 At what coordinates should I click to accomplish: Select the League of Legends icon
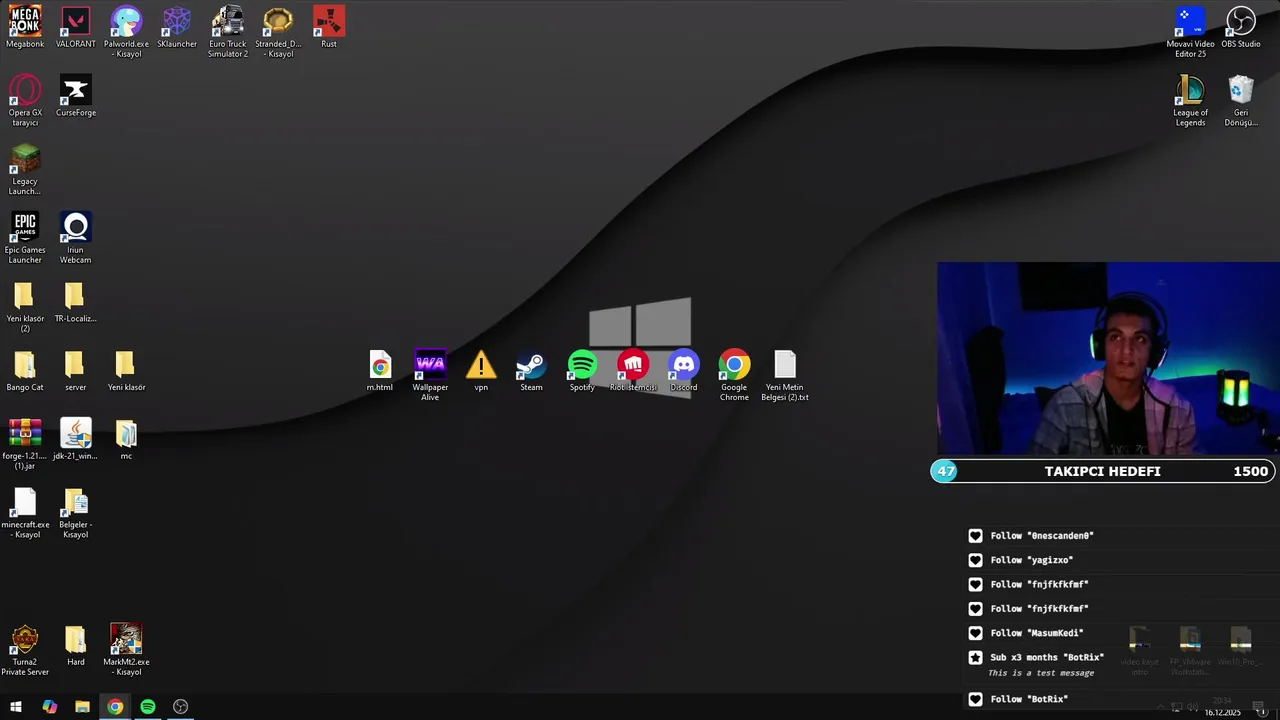click(x=1190, y=100)
